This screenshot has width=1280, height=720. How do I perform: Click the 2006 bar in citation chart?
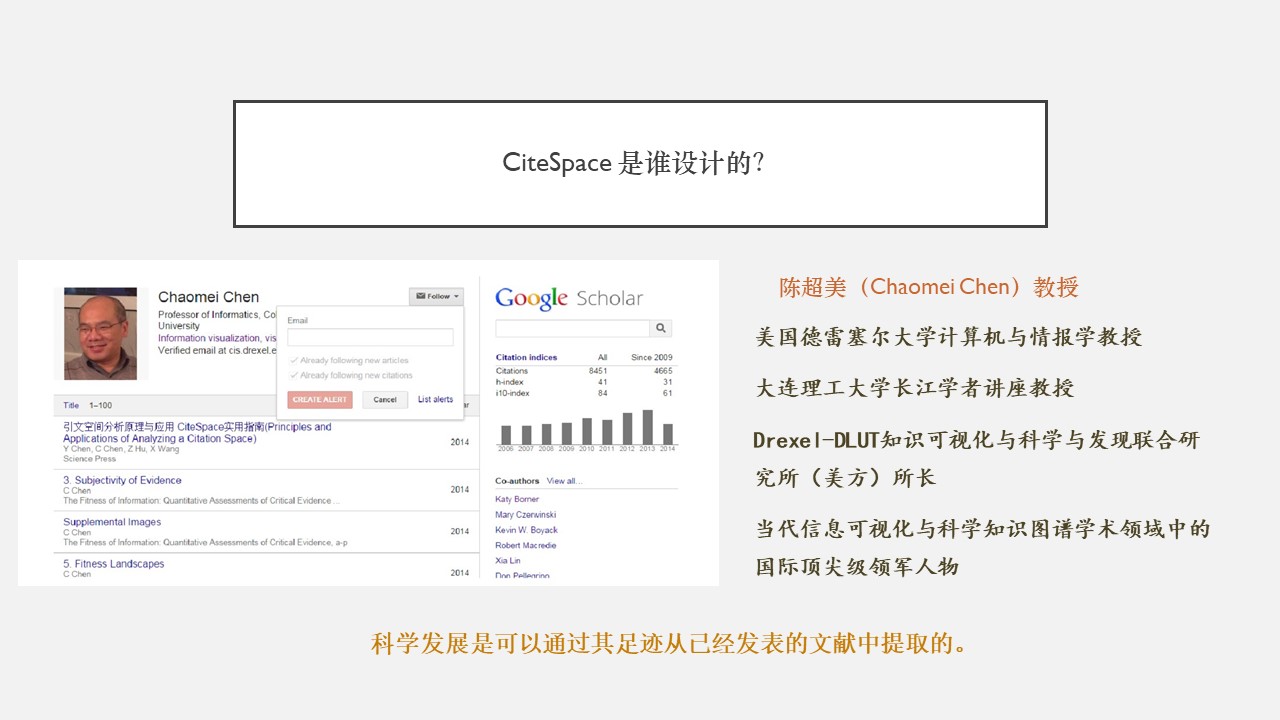[x=505, y=436]
